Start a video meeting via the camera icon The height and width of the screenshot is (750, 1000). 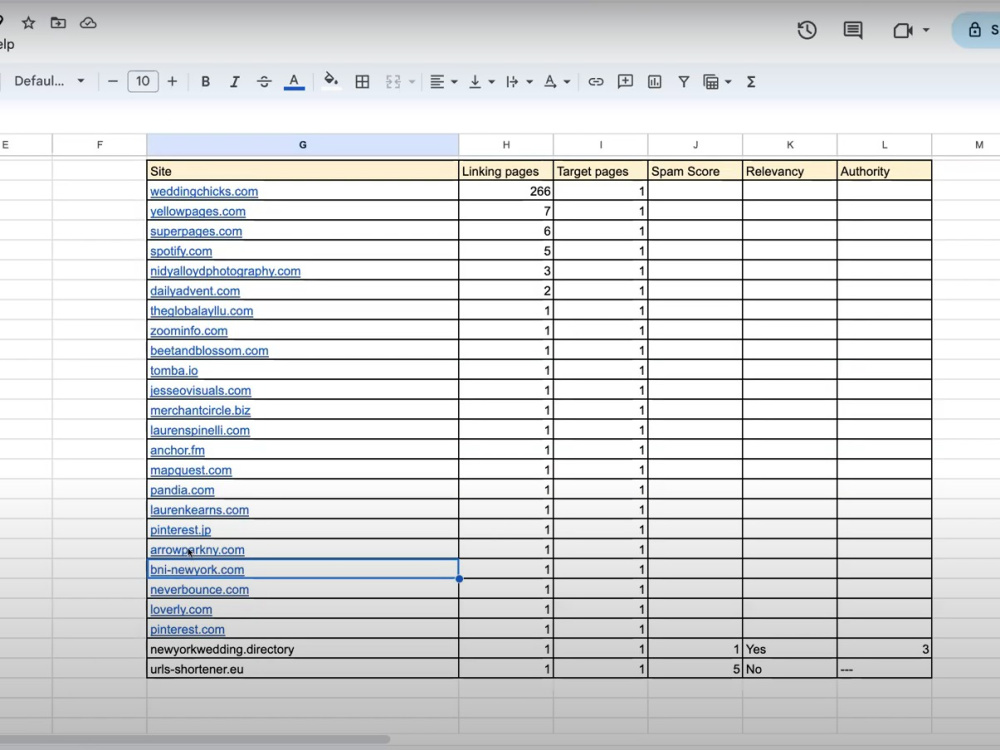pyautogui.click(x=902, y=30)
